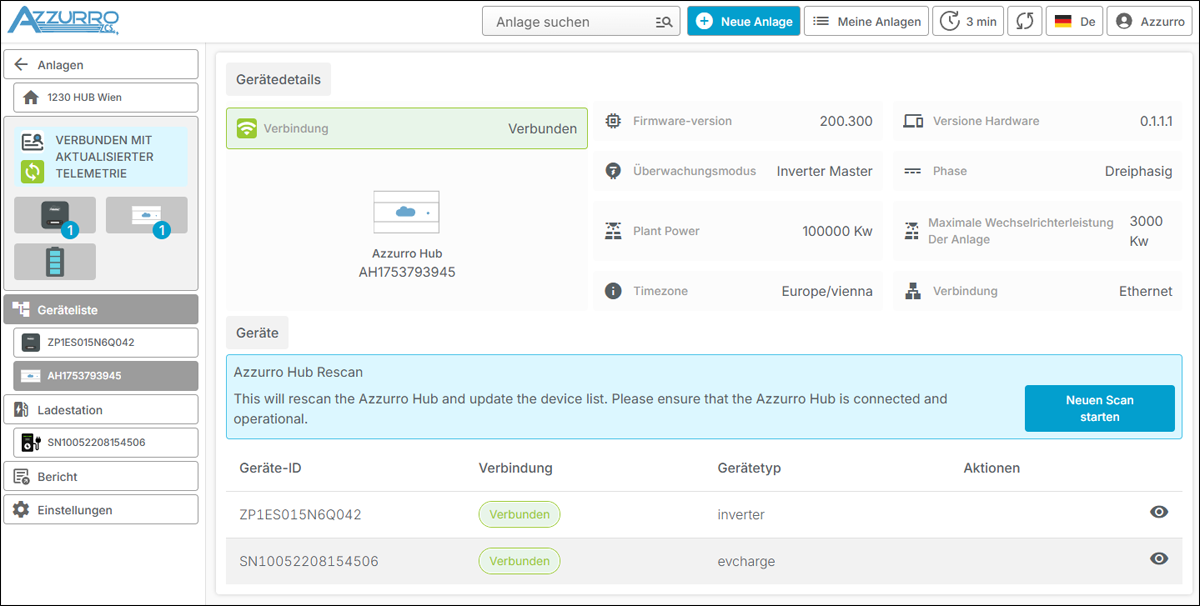Click the Geräte-ID column header
The height and width of the screenshot is (606, 1200).
point(270,468)
